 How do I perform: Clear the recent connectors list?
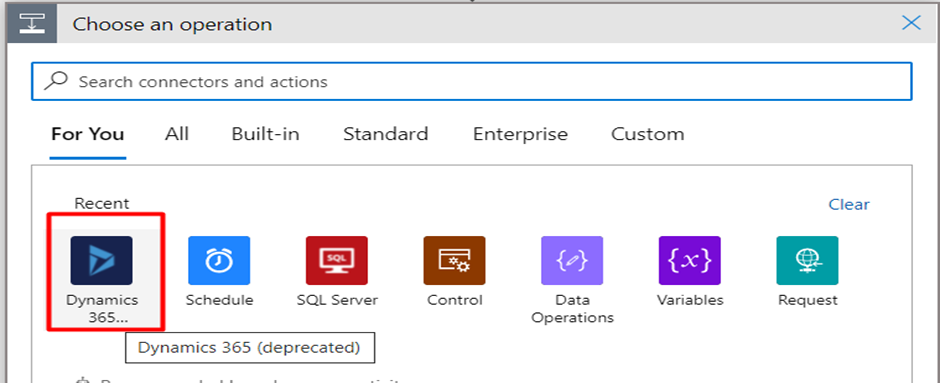tap(849, 204)
